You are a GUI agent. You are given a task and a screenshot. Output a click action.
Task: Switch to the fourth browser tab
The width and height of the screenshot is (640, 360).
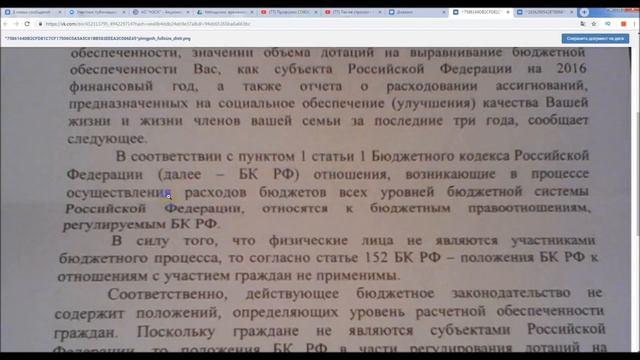pos(224,12)
